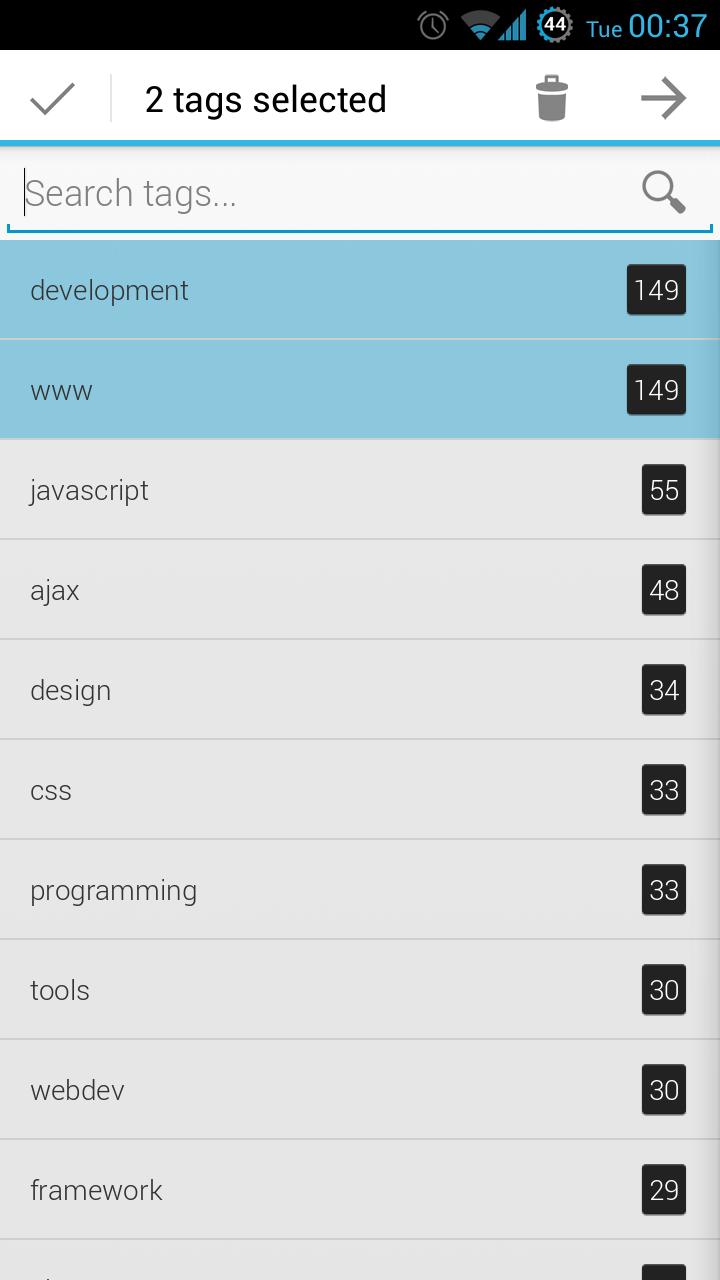This screenshot has height=1280, width=720.
Task: Deselect the highlighted development tag
Action: click(300, 290)
